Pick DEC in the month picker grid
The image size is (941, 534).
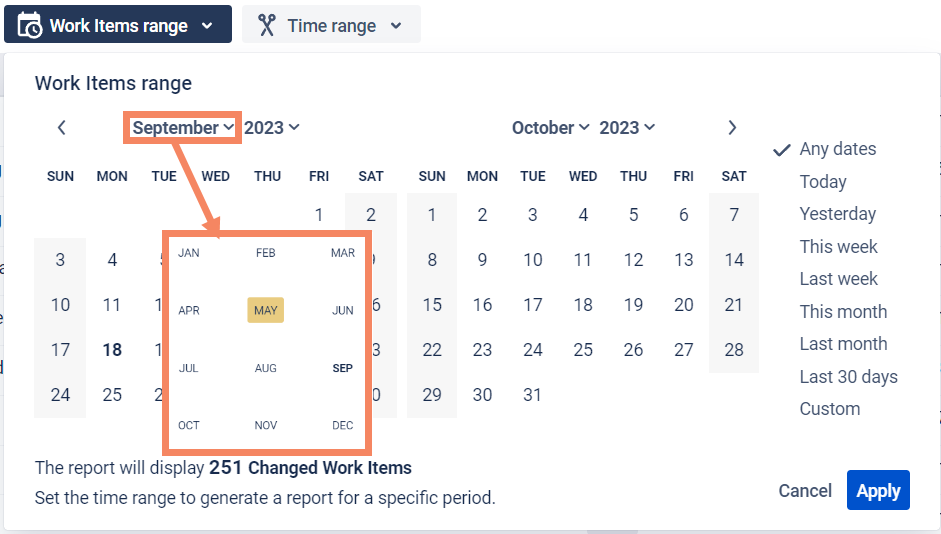pos(343,426)
